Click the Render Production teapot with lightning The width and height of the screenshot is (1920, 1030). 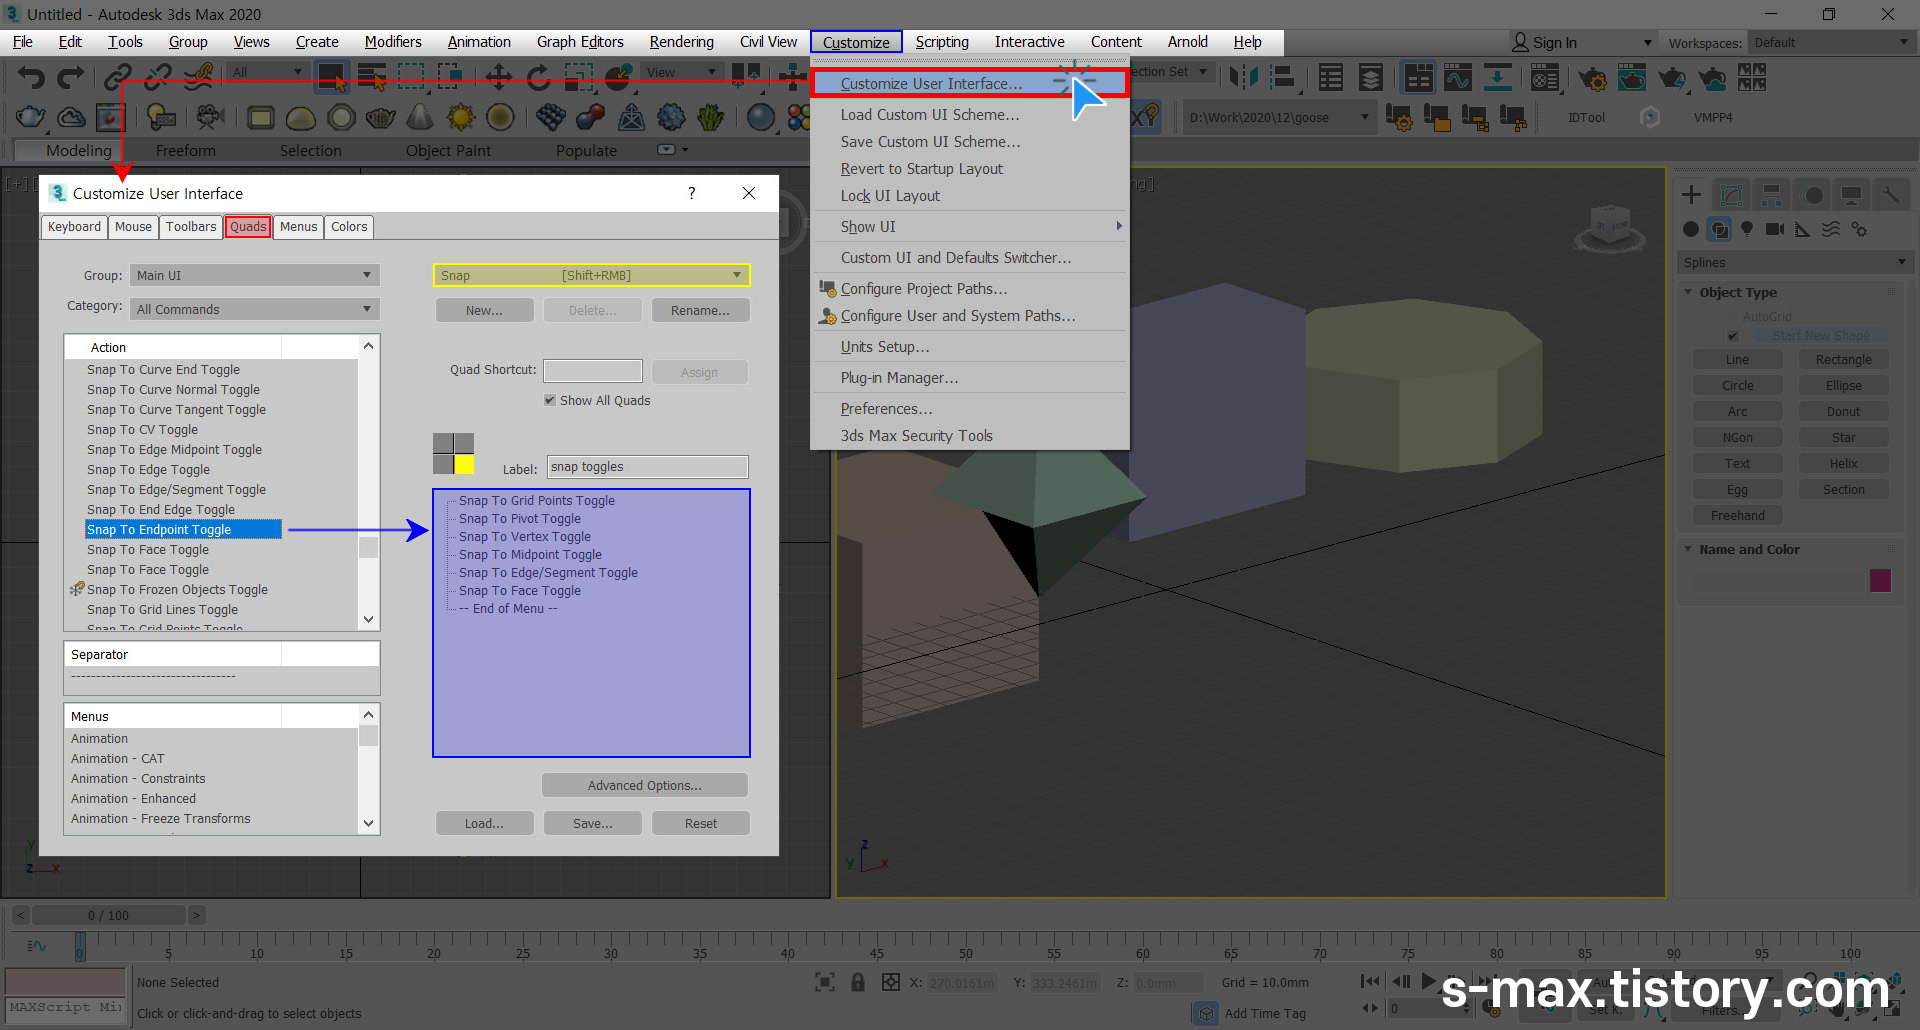1672,77
